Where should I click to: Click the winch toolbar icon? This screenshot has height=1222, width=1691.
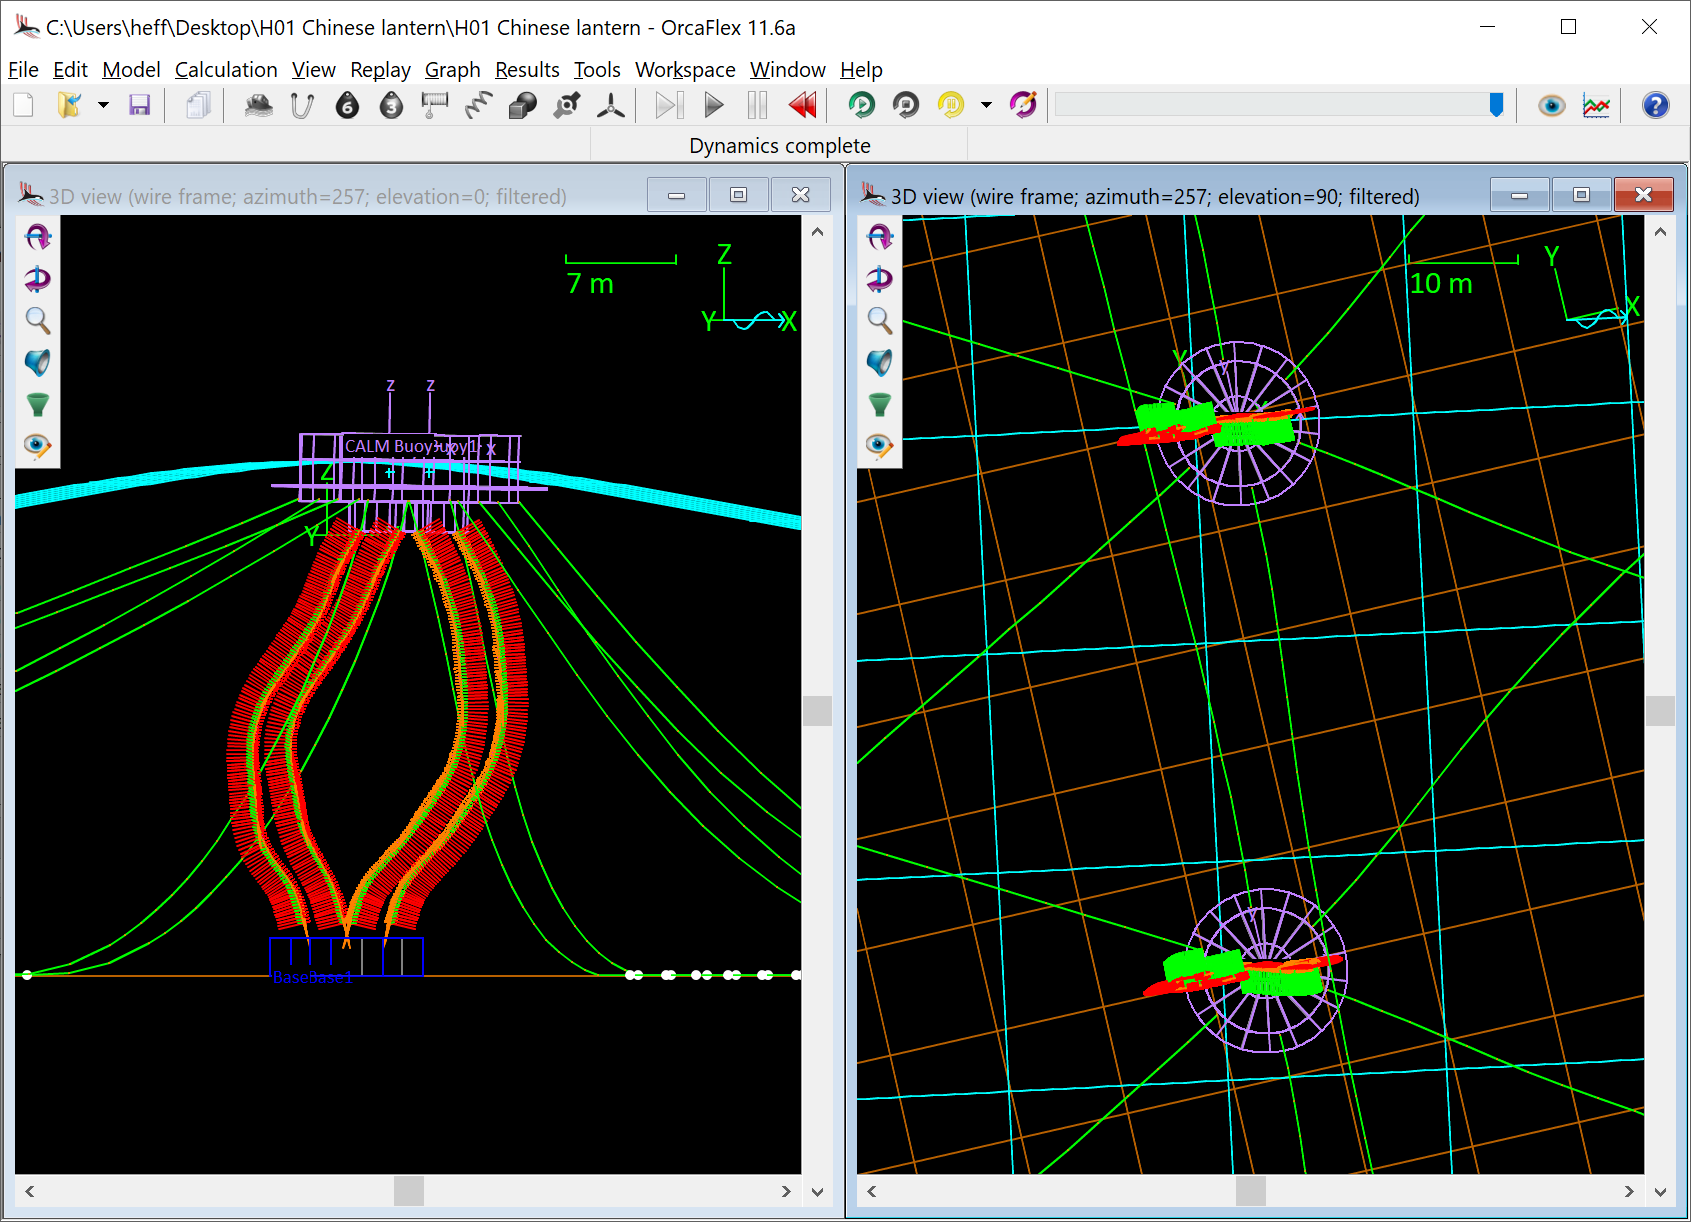435,105
